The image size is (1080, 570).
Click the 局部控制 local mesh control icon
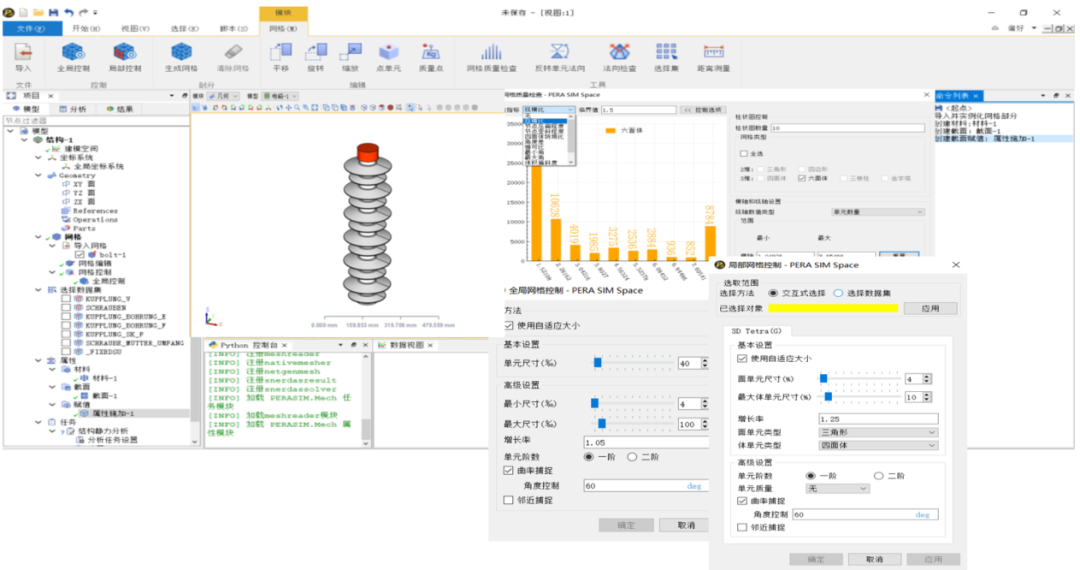126,54
